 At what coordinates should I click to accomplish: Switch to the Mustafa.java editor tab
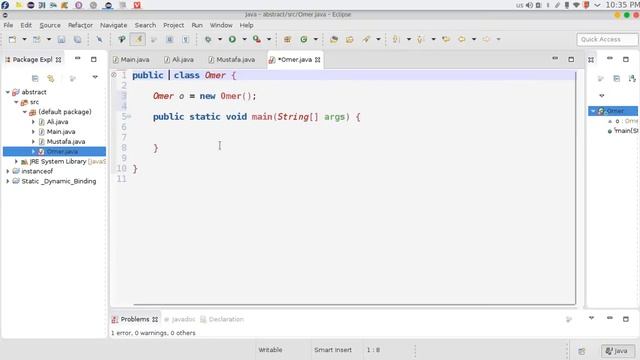click(231, 60)
